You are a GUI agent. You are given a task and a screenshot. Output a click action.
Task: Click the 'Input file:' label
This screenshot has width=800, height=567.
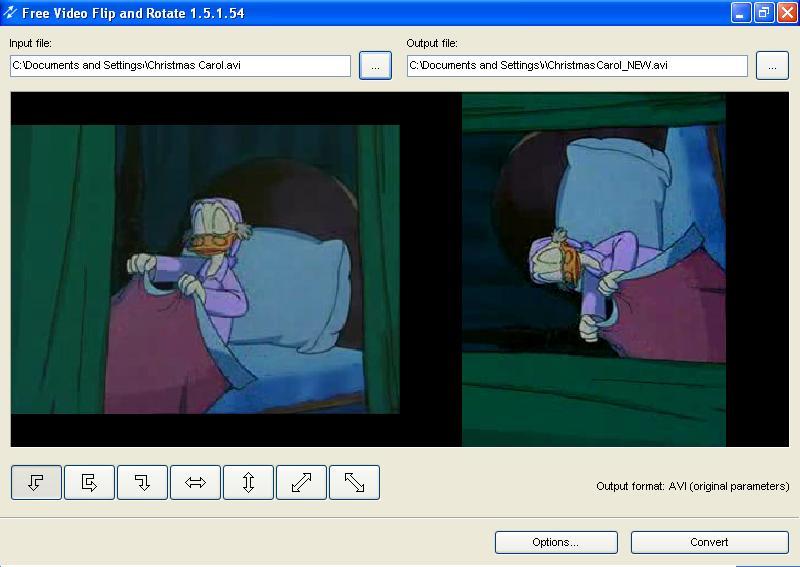coord(31,43)
